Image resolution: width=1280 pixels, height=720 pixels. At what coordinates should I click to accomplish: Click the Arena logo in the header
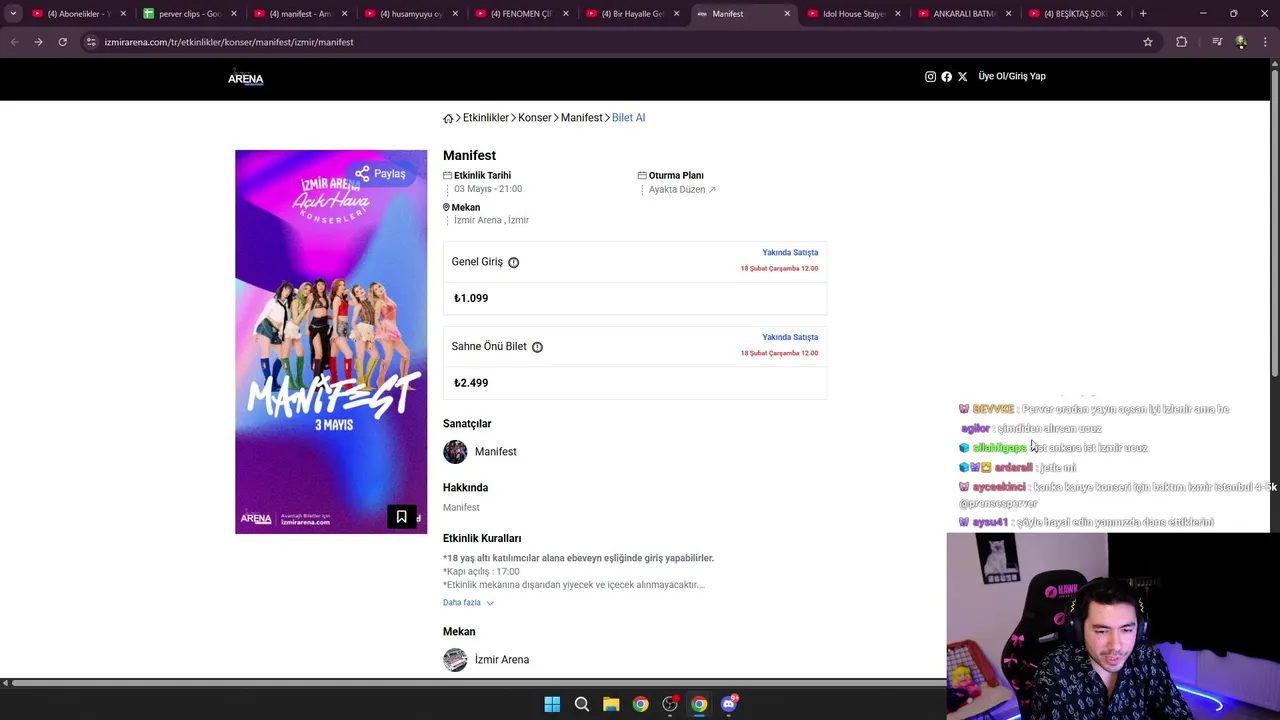pos(245,77)
